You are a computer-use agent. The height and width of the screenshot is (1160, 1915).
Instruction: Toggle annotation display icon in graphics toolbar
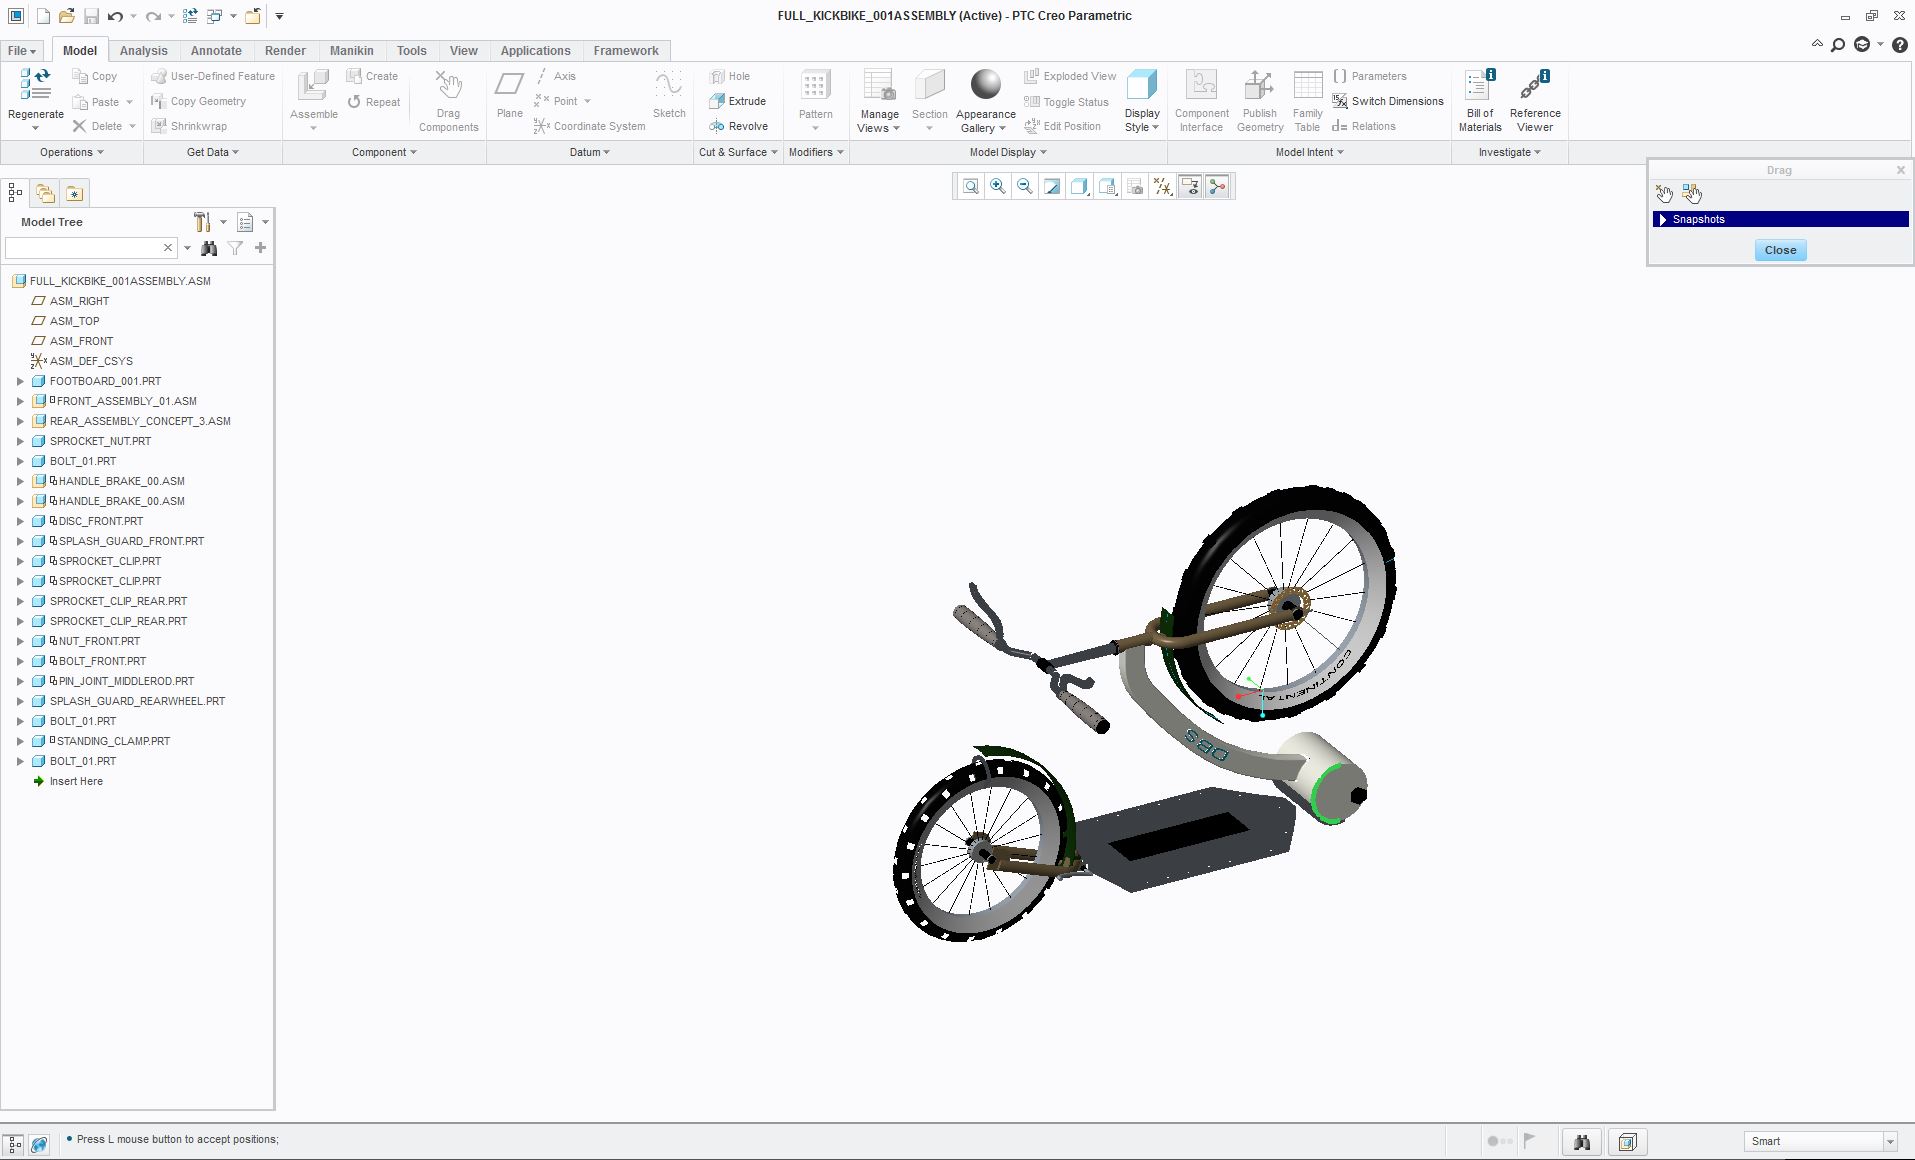(1190, 186)
